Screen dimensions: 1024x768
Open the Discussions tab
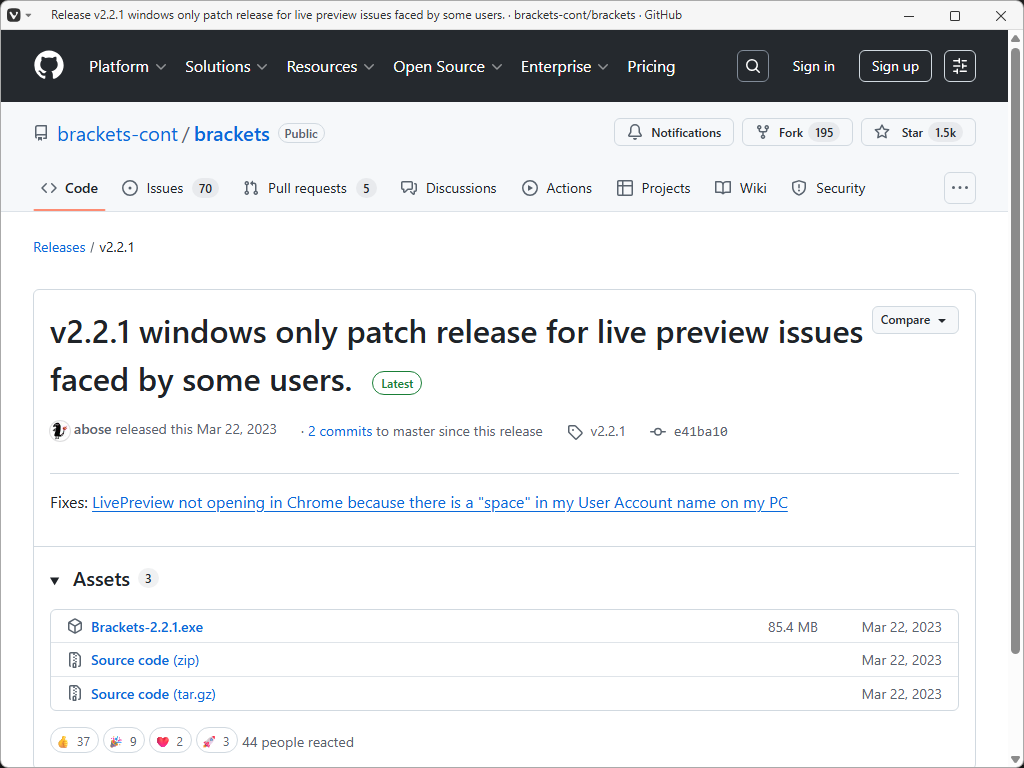(x=448, y=187)
